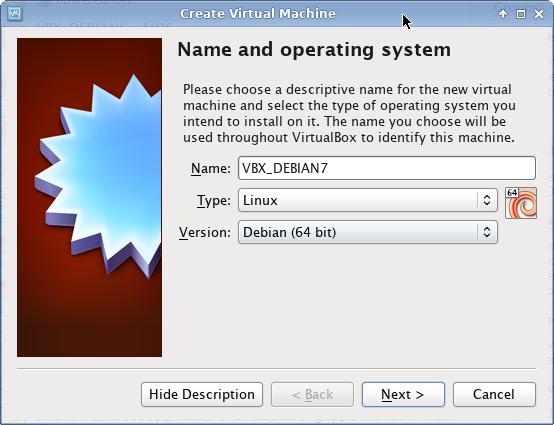554x425 pixels.
Task: Click the disabled Back button
Action: [312, 394]
